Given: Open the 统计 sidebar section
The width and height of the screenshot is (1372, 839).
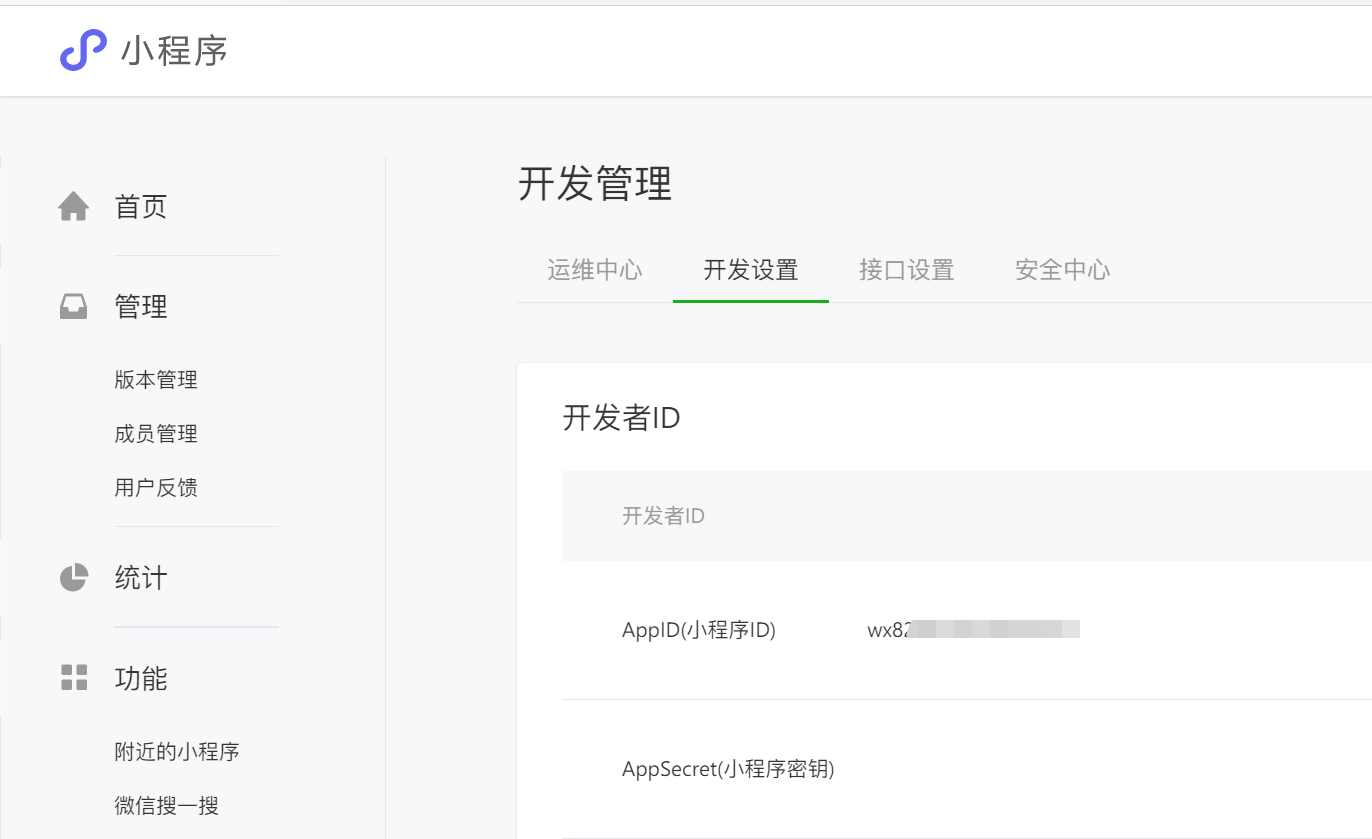Looking at the screenshot, I should coord(141,578).
